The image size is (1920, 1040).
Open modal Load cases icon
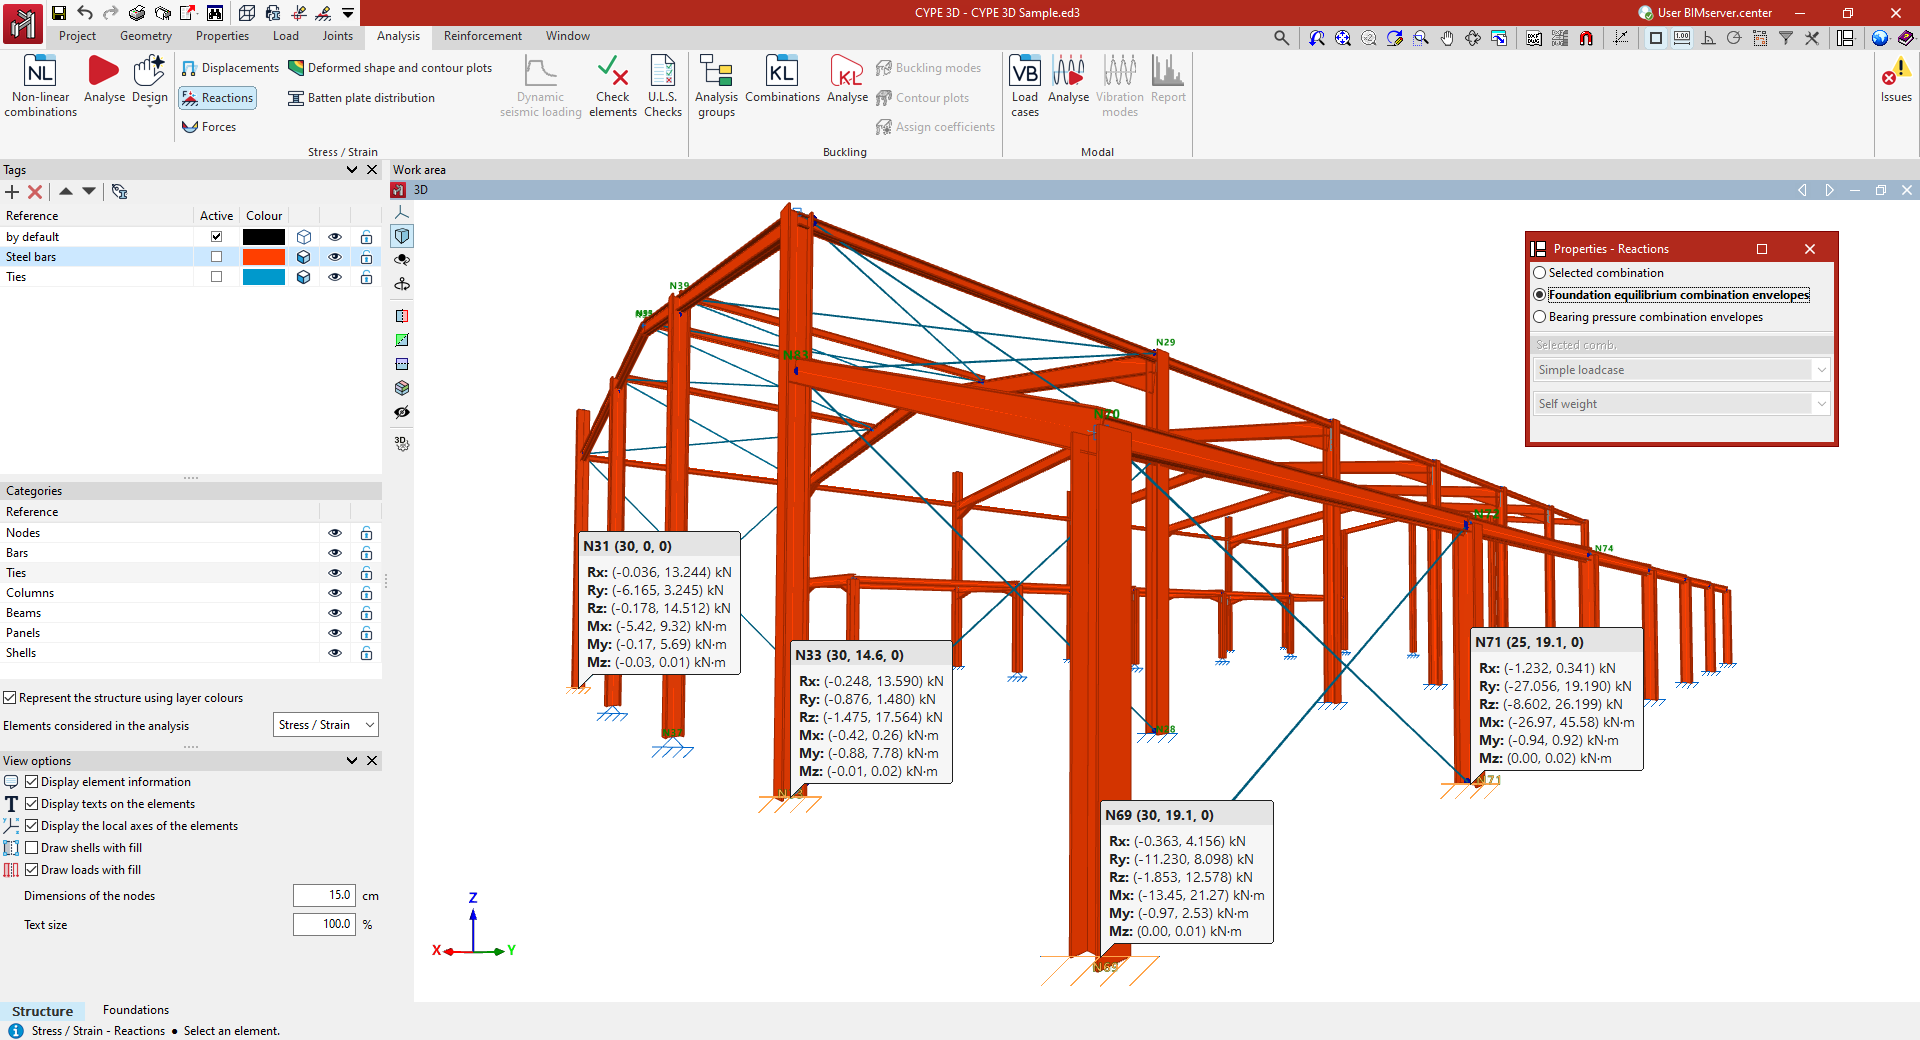coord(1024,73)
